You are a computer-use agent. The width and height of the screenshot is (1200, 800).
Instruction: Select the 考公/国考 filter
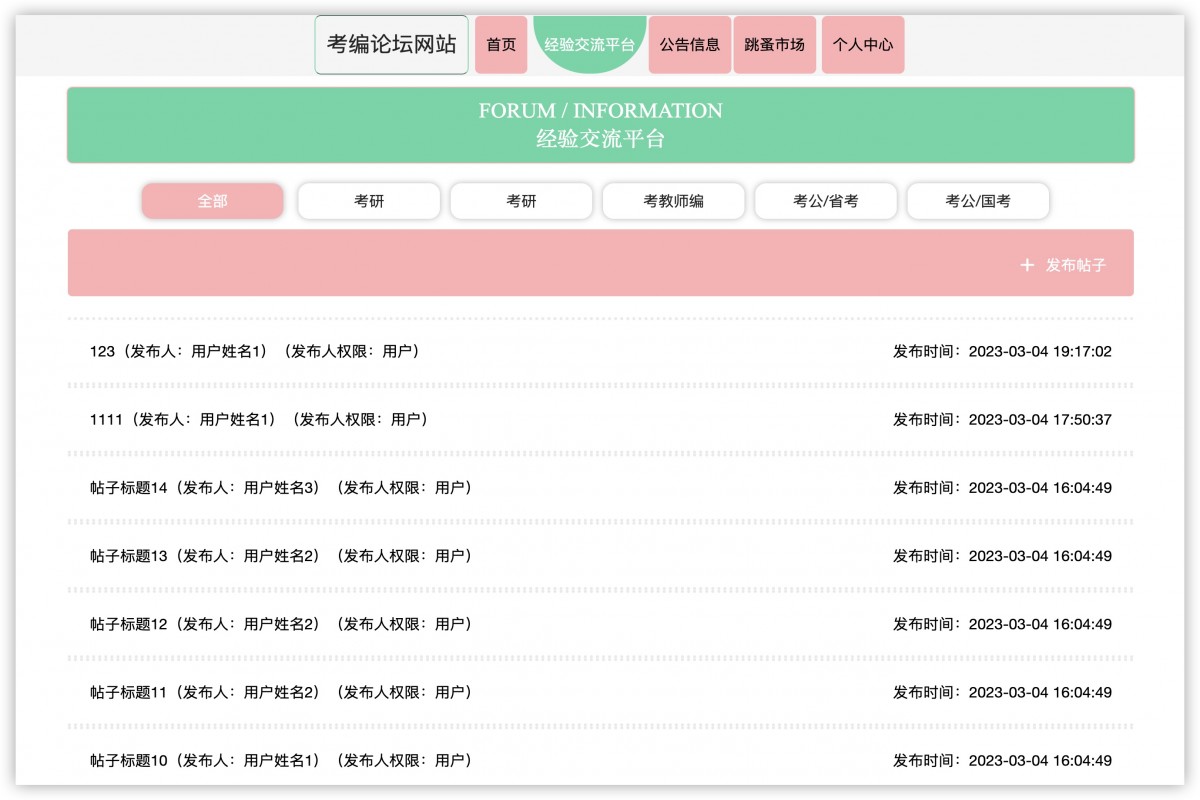977,201
